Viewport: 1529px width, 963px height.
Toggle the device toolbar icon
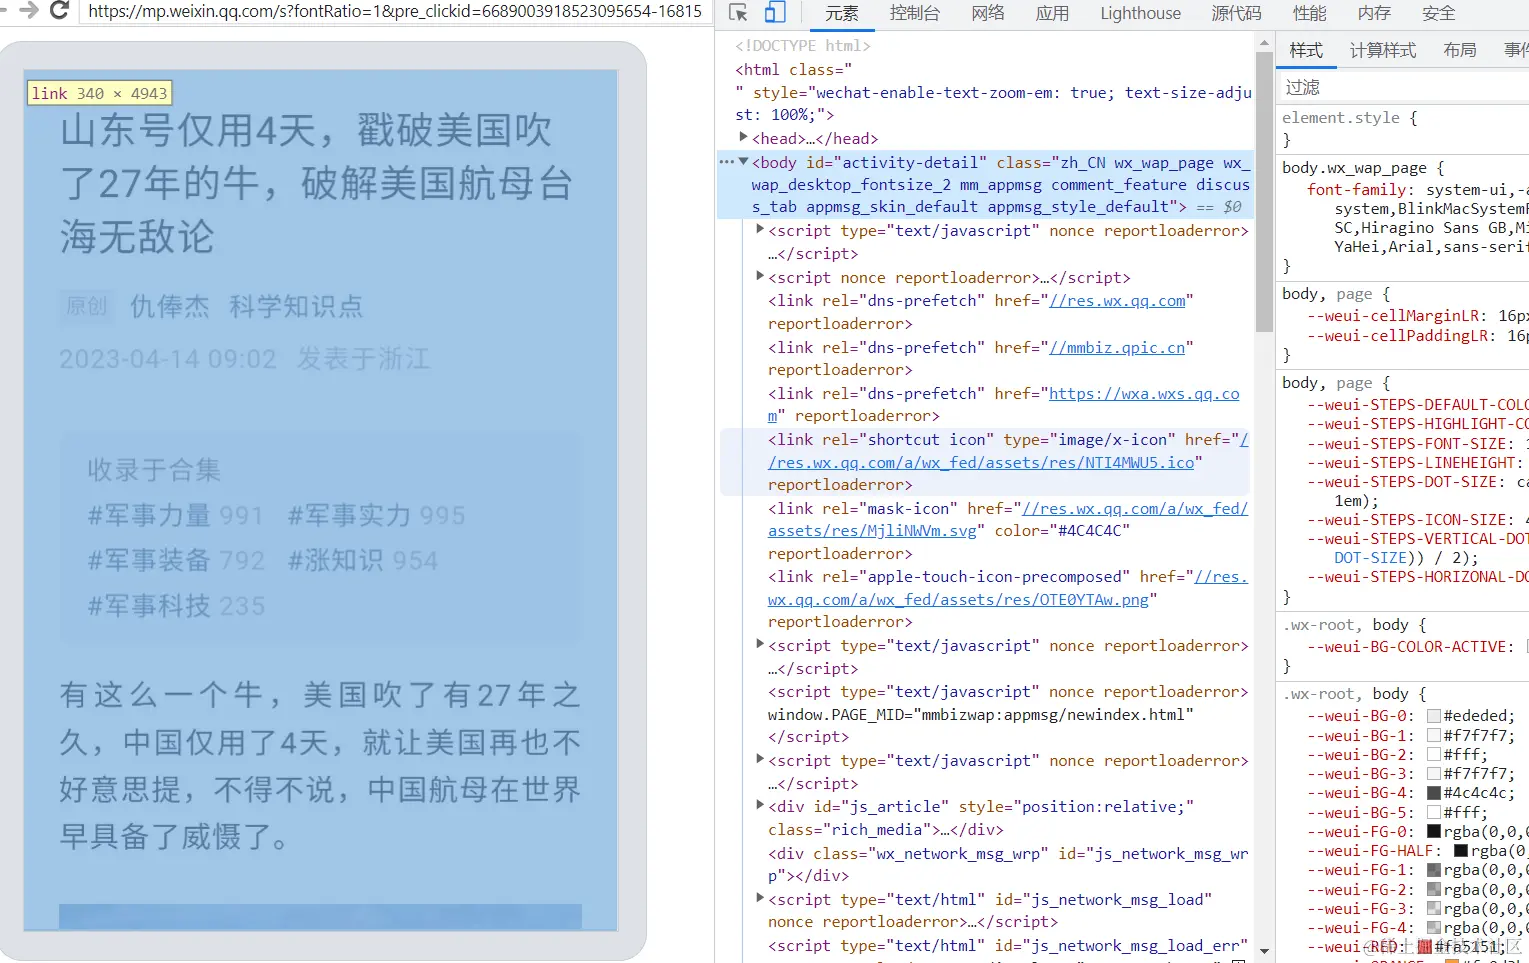tap(775, 13)
